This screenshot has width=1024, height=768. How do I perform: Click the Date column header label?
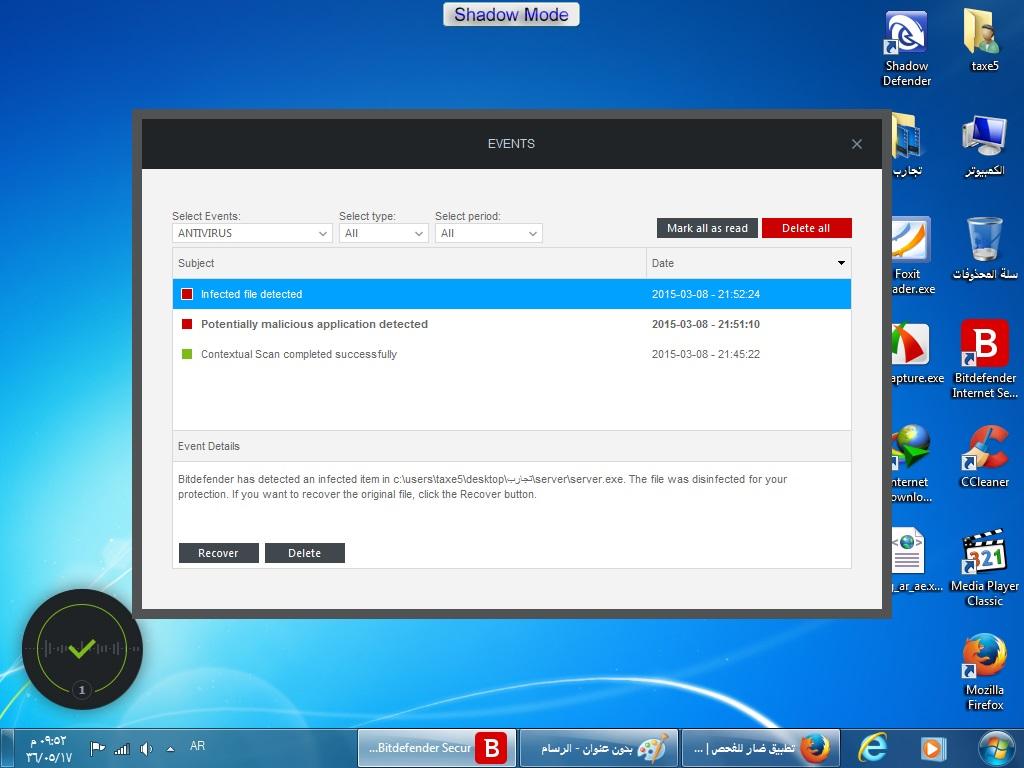tap(663, 263)
